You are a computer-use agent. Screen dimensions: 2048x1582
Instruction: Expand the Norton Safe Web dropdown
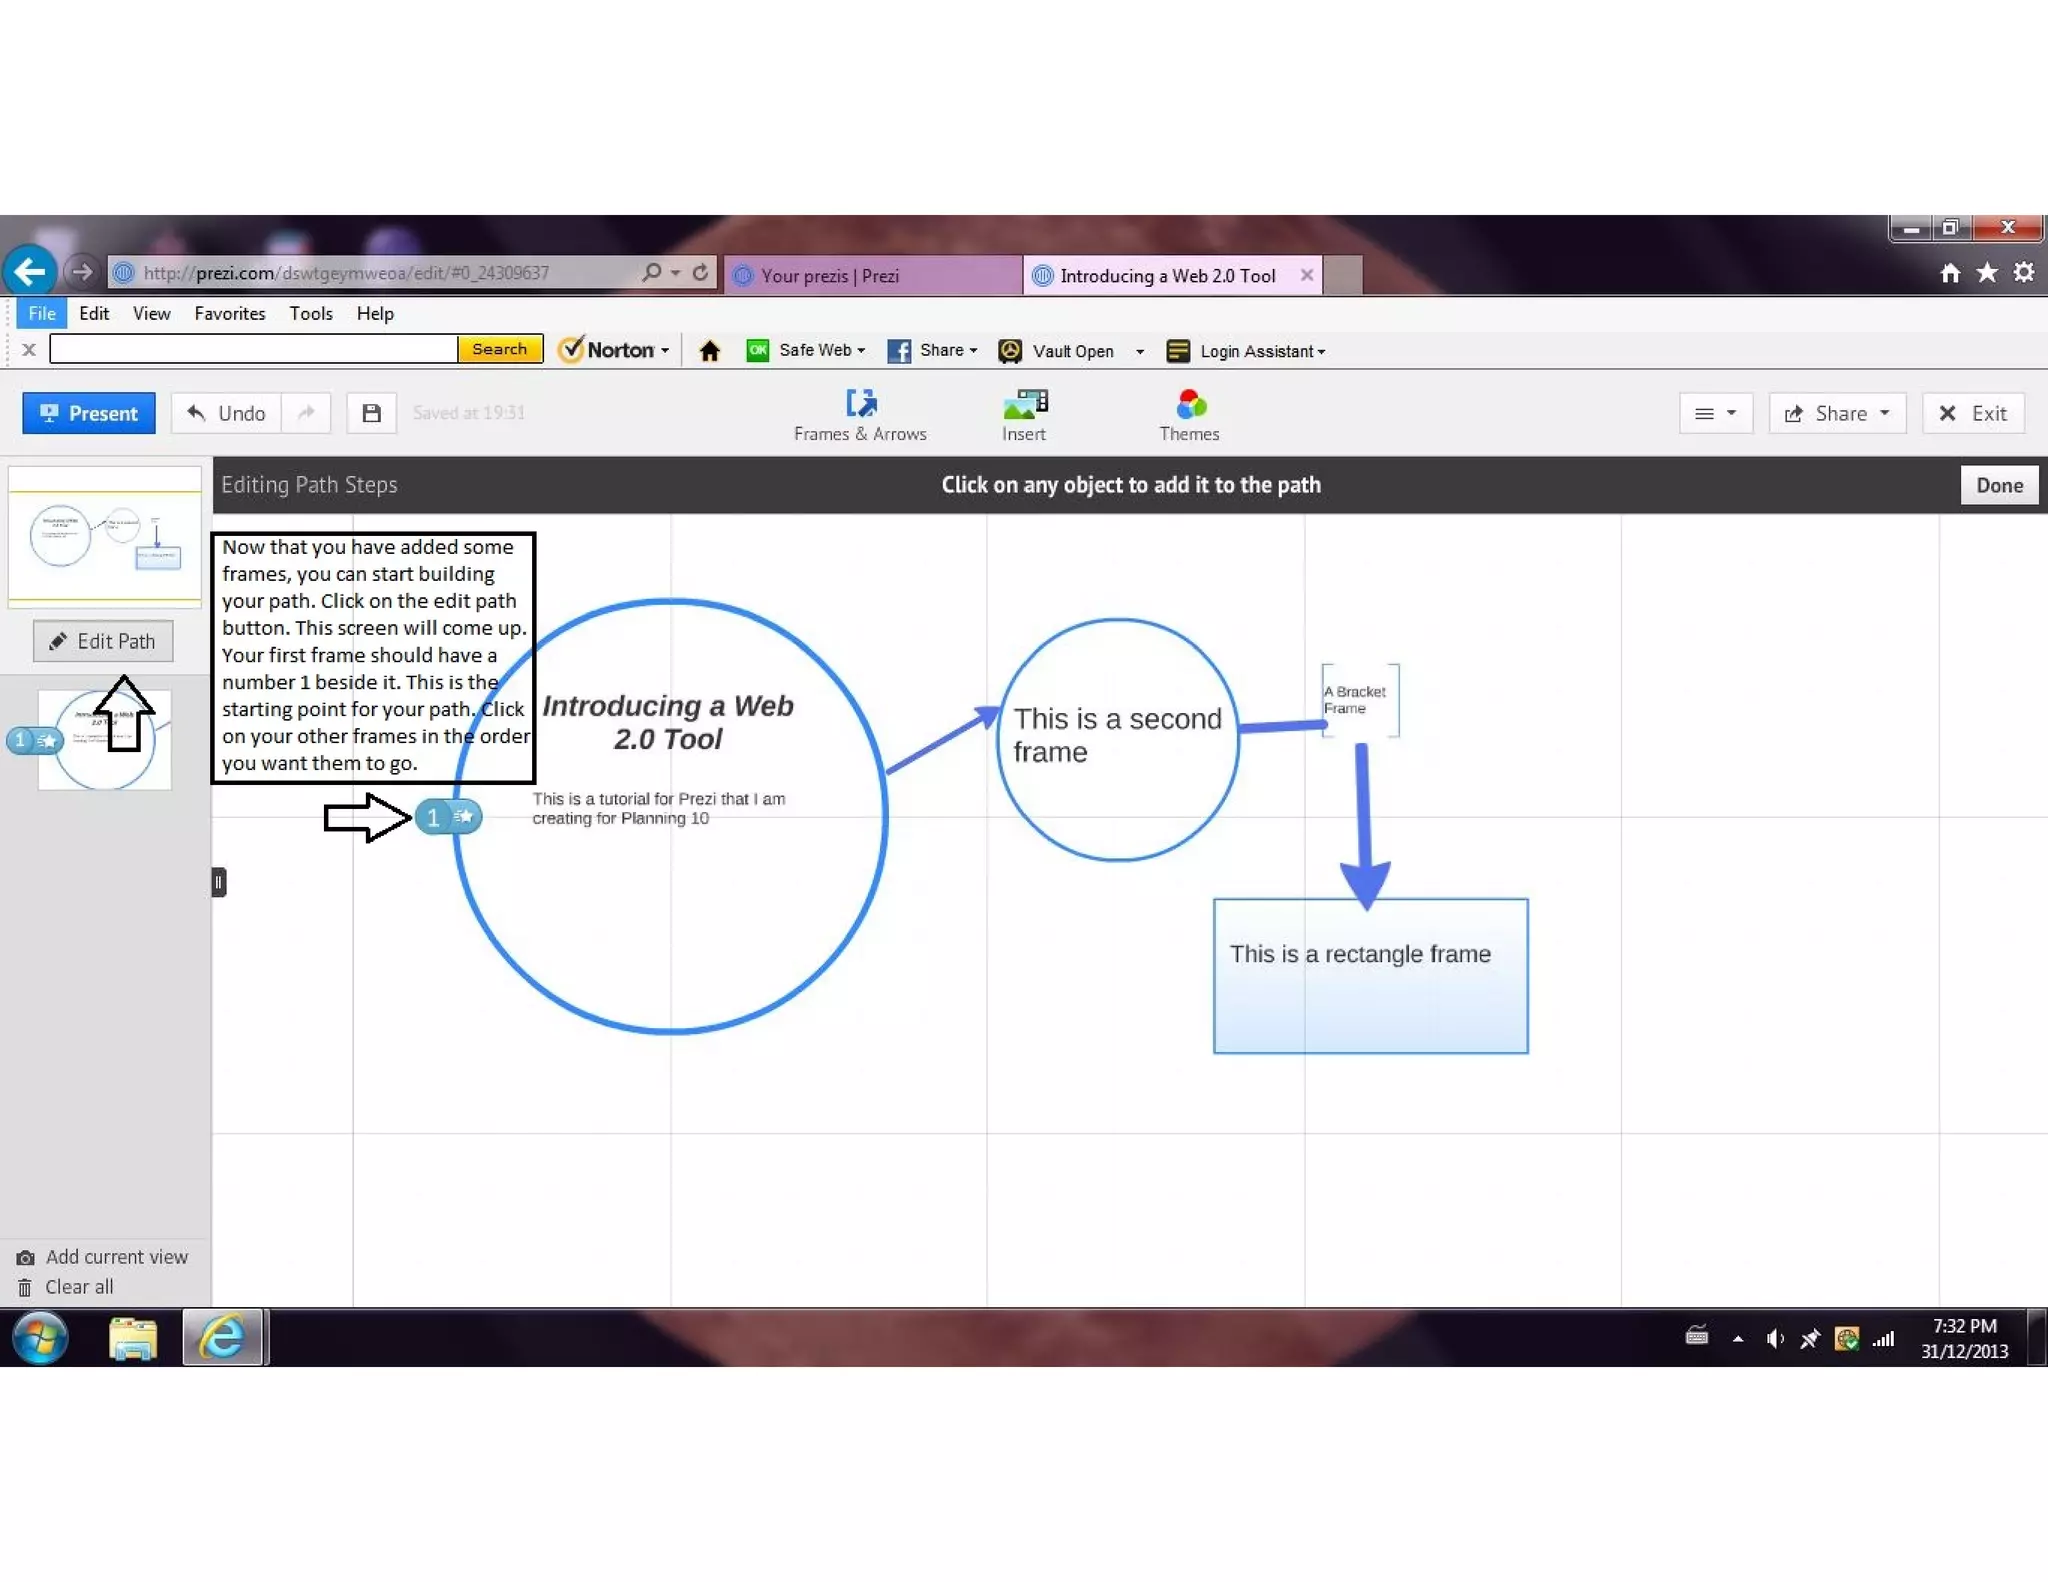coord(860,351)
